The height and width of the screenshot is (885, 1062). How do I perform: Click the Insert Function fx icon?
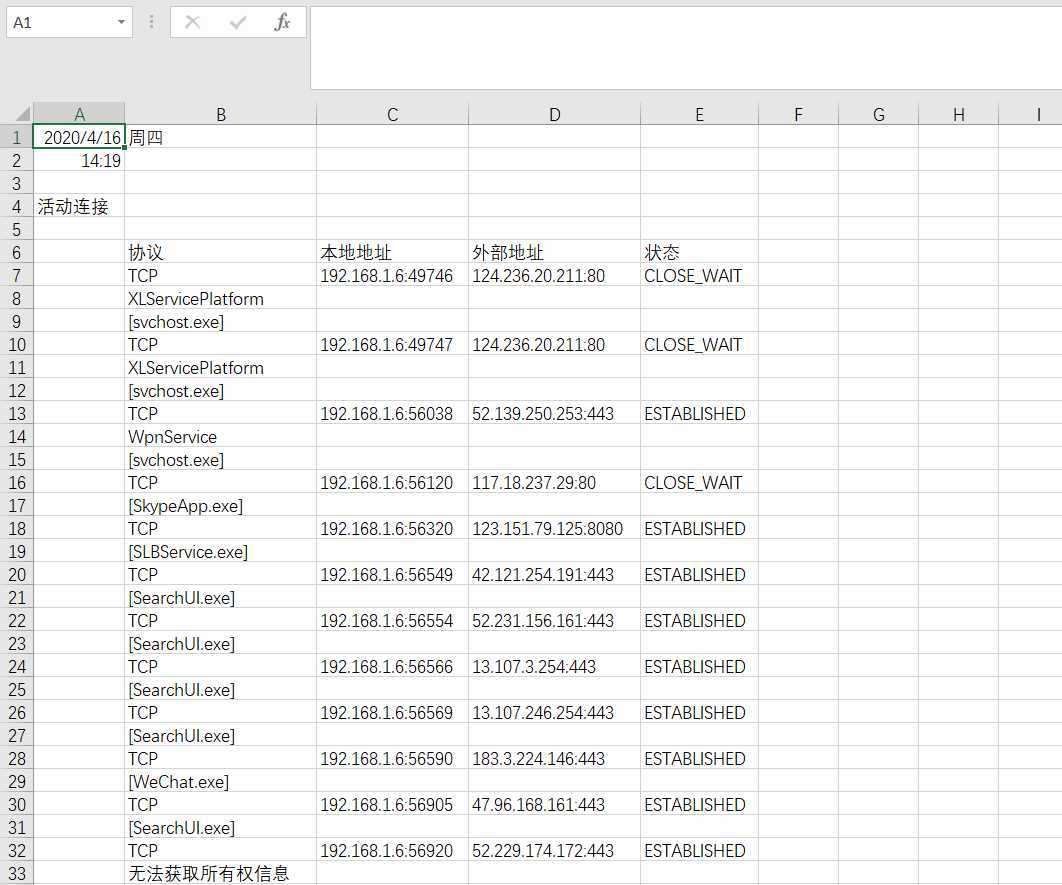(x=282, y=22)
